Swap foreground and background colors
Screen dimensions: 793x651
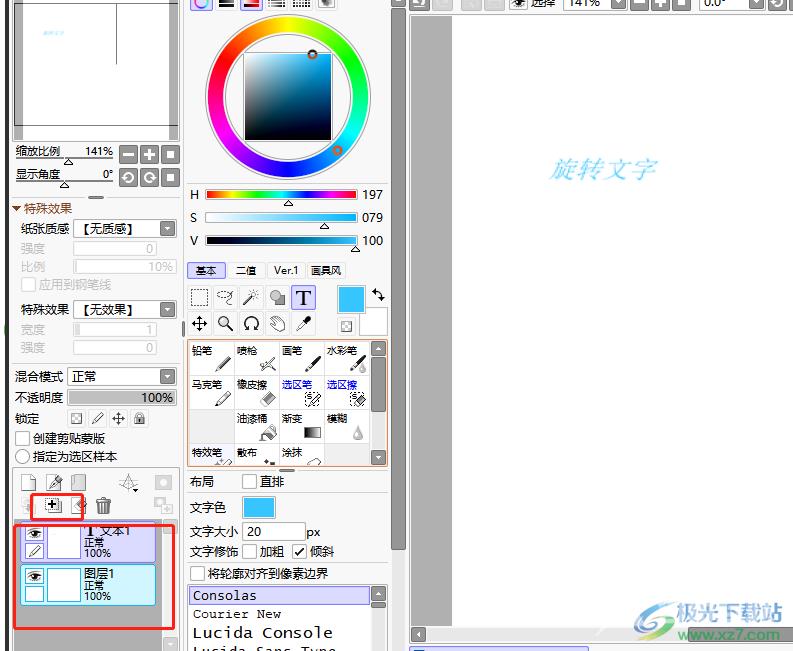point(378,294)
